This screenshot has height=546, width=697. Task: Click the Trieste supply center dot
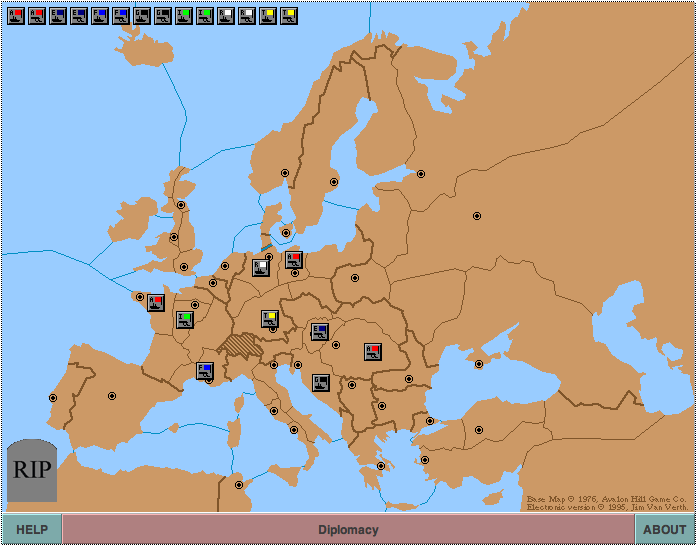[x=298, y=365]
